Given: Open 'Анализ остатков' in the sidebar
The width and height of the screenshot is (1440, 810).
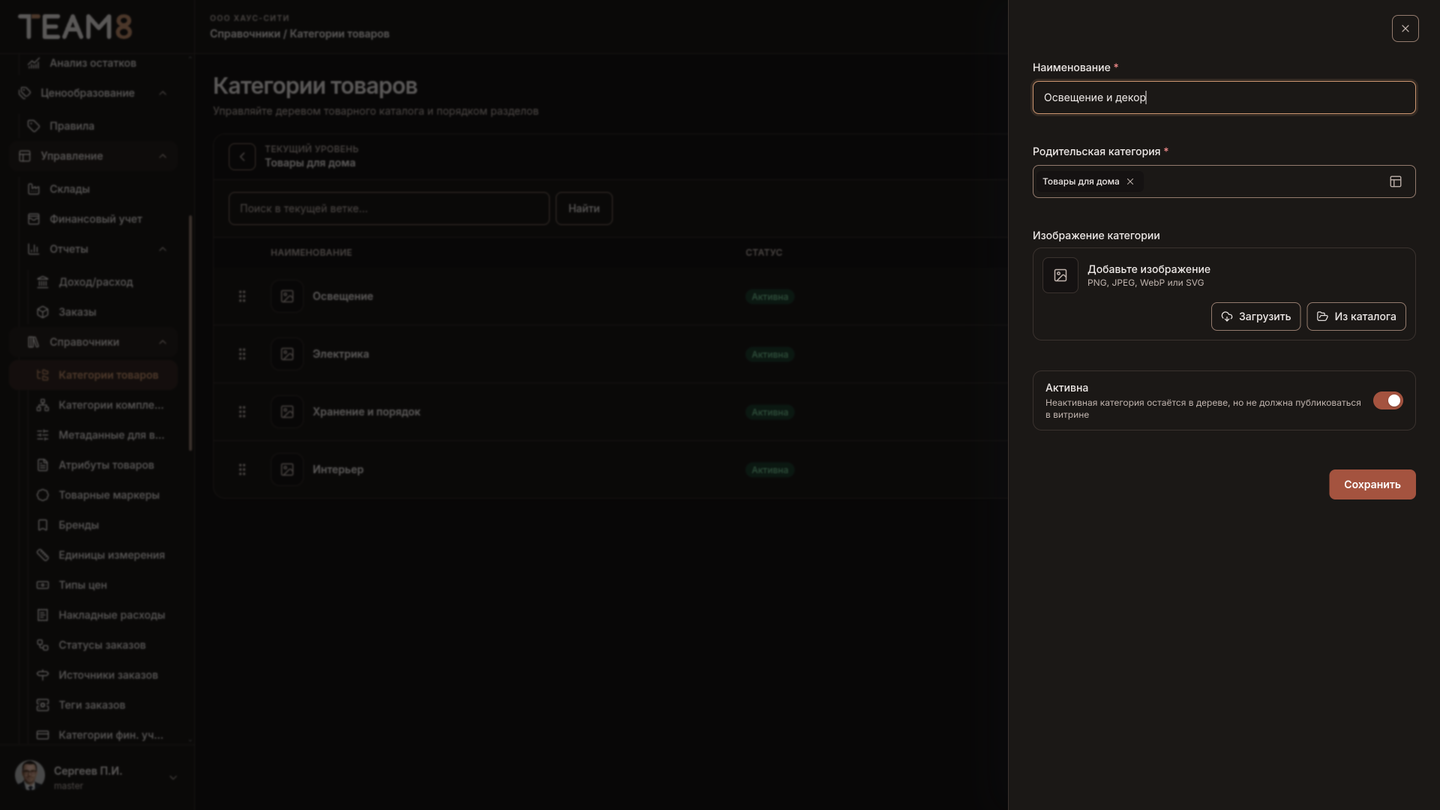Looking at the screenshot, I should (93, 63).
